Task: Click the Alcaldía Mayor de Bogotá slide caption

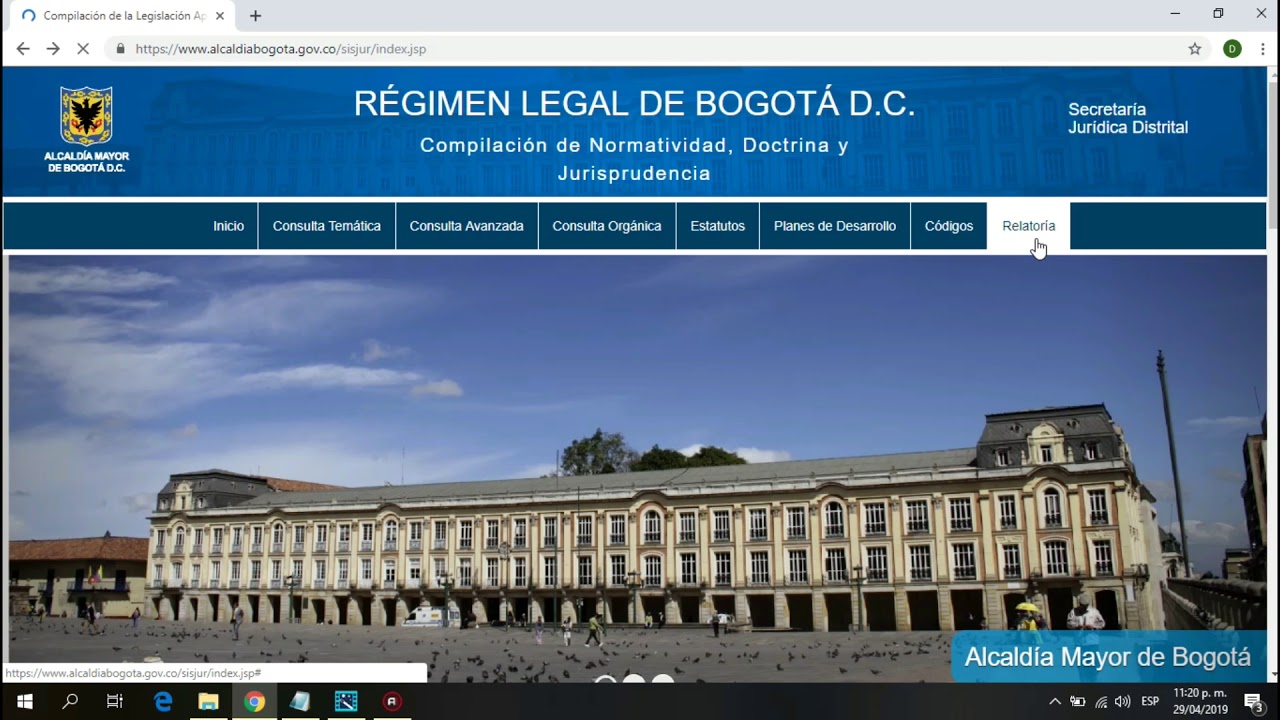Action: (x=1108, y=657)
